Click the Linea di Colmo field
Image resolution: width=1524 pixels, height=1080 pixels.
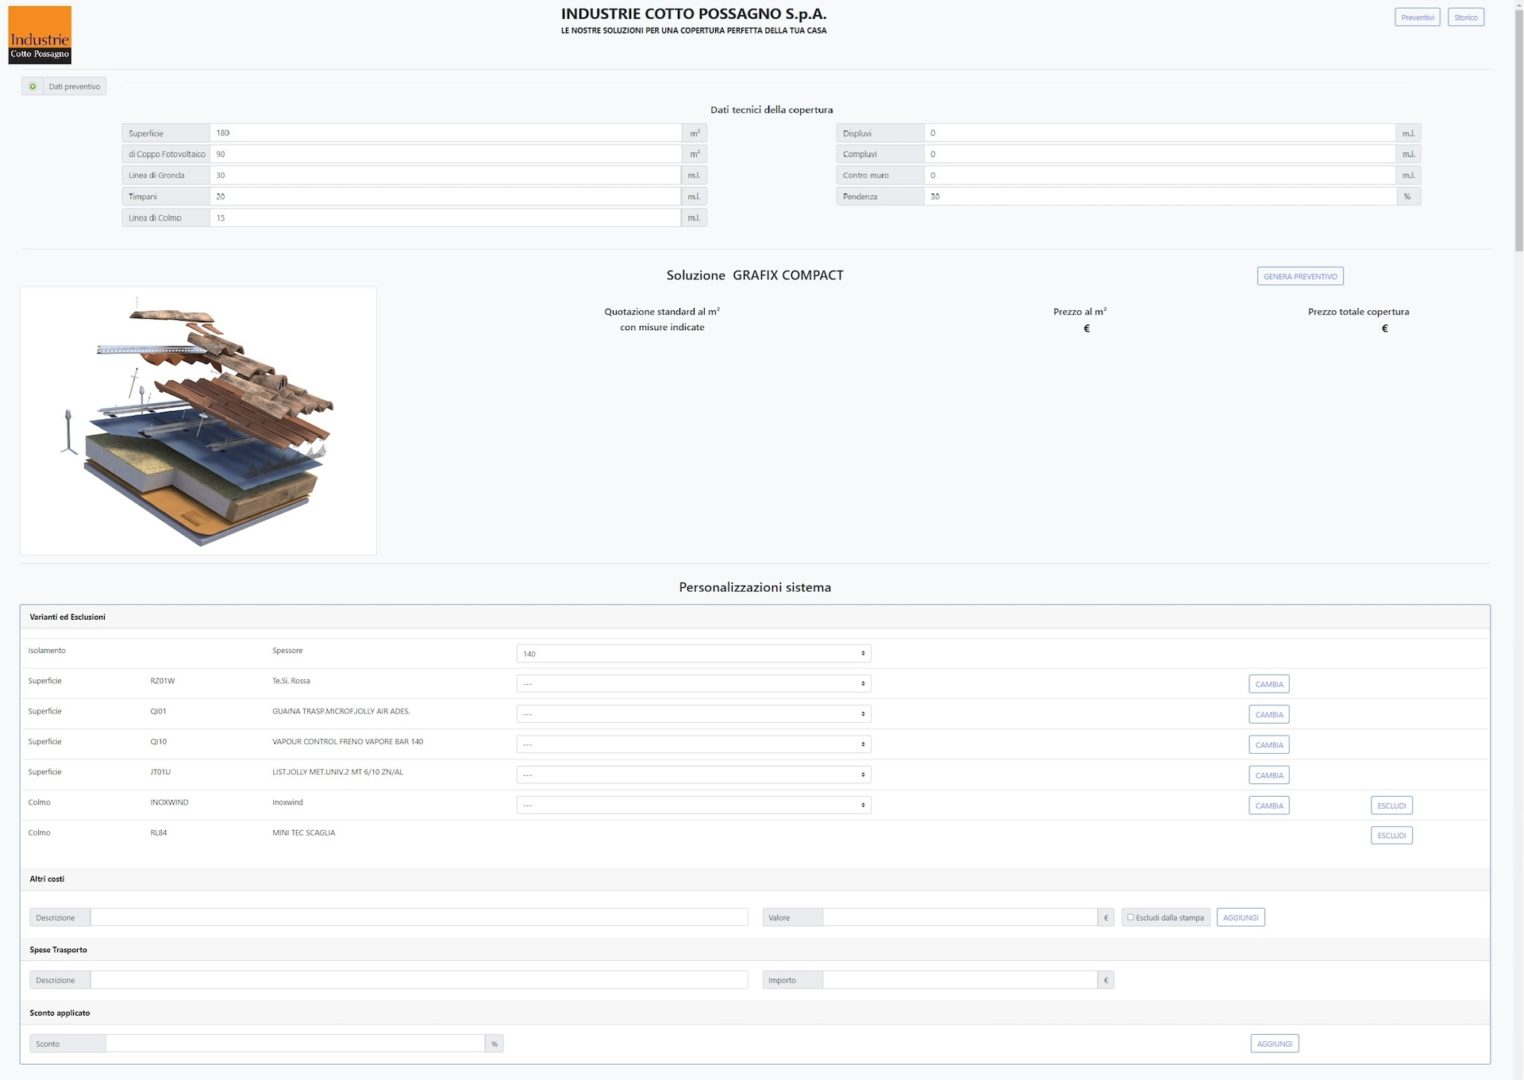point(445,218)
